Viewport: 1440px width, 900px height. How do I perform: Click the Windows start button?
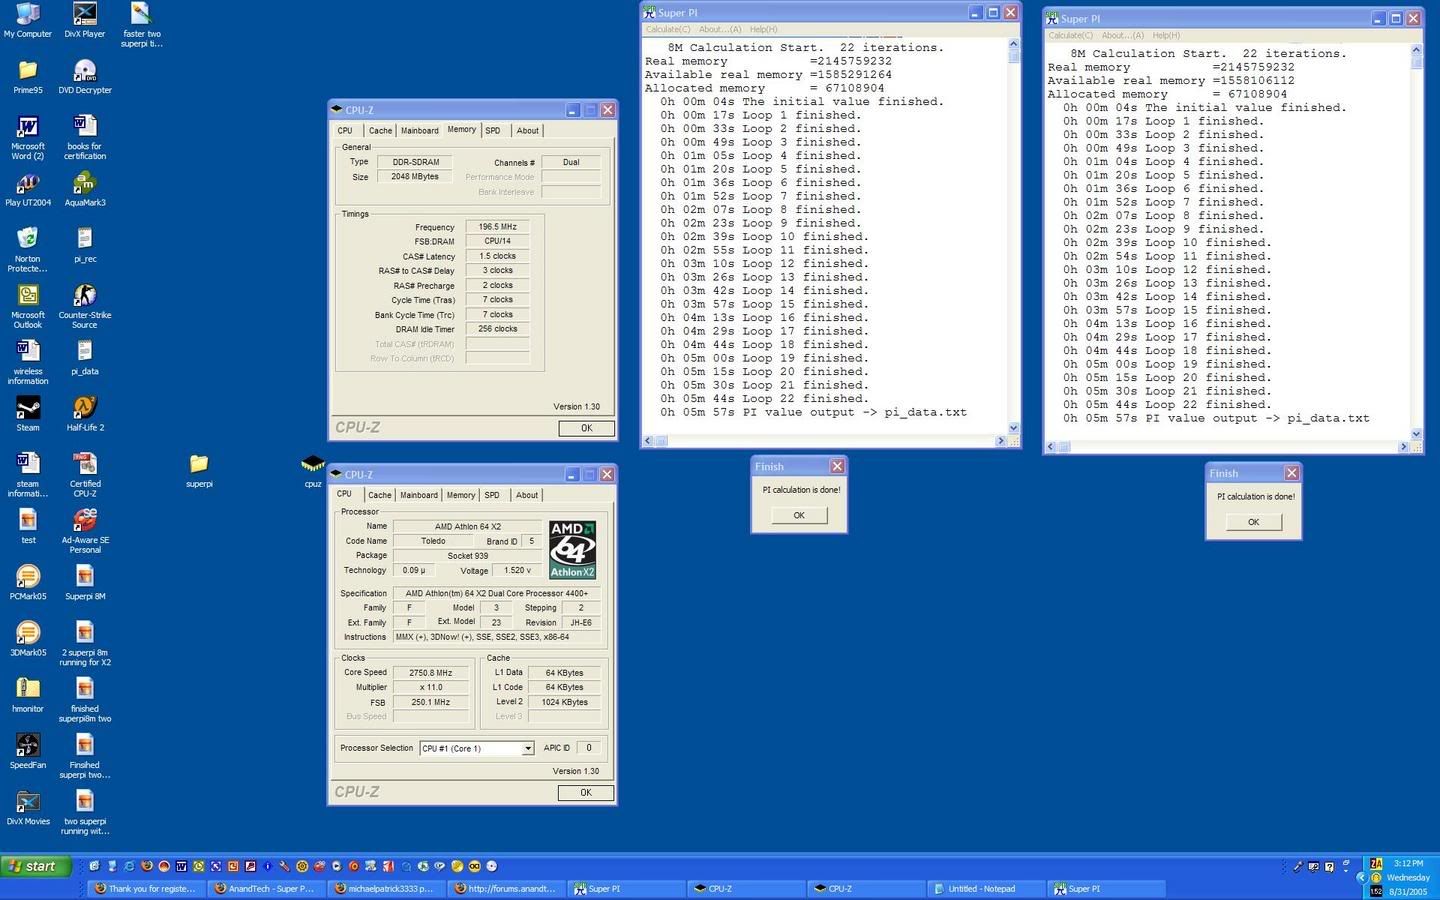tap(36, 866)
